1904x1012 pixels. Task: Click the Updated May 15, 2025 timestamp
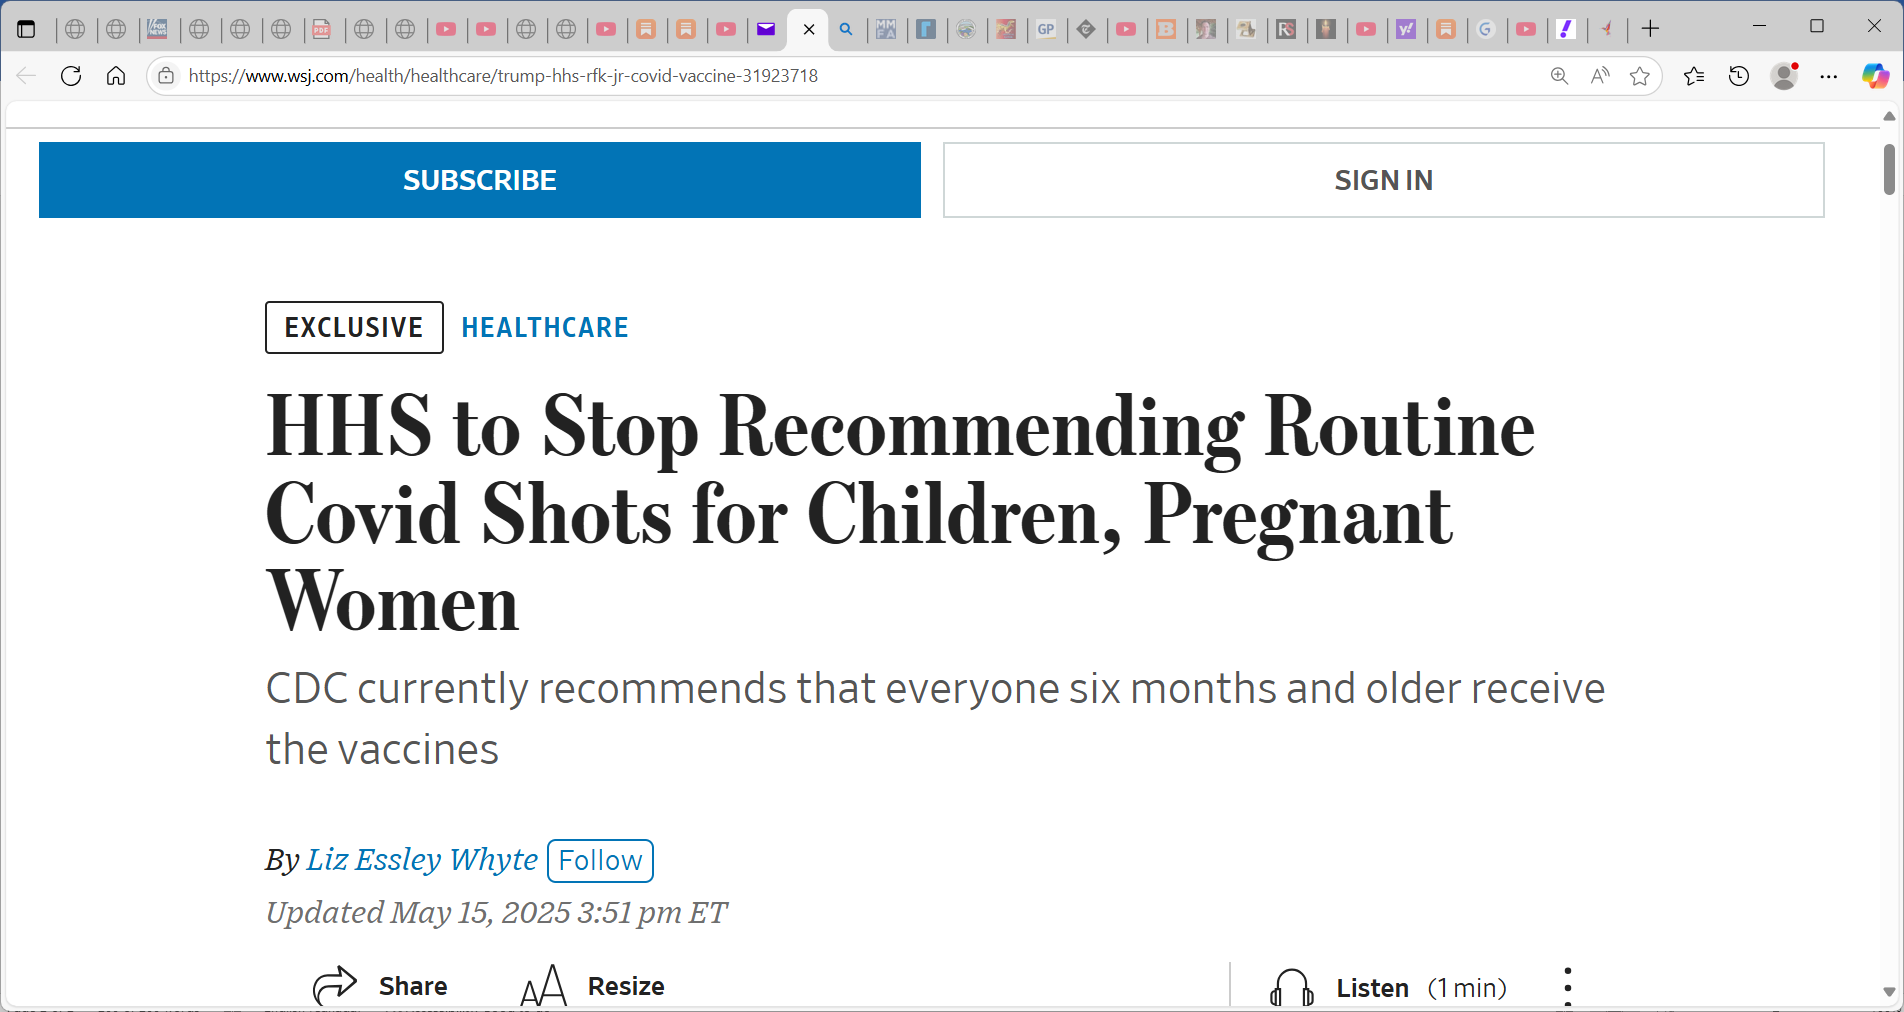[496, 912]
